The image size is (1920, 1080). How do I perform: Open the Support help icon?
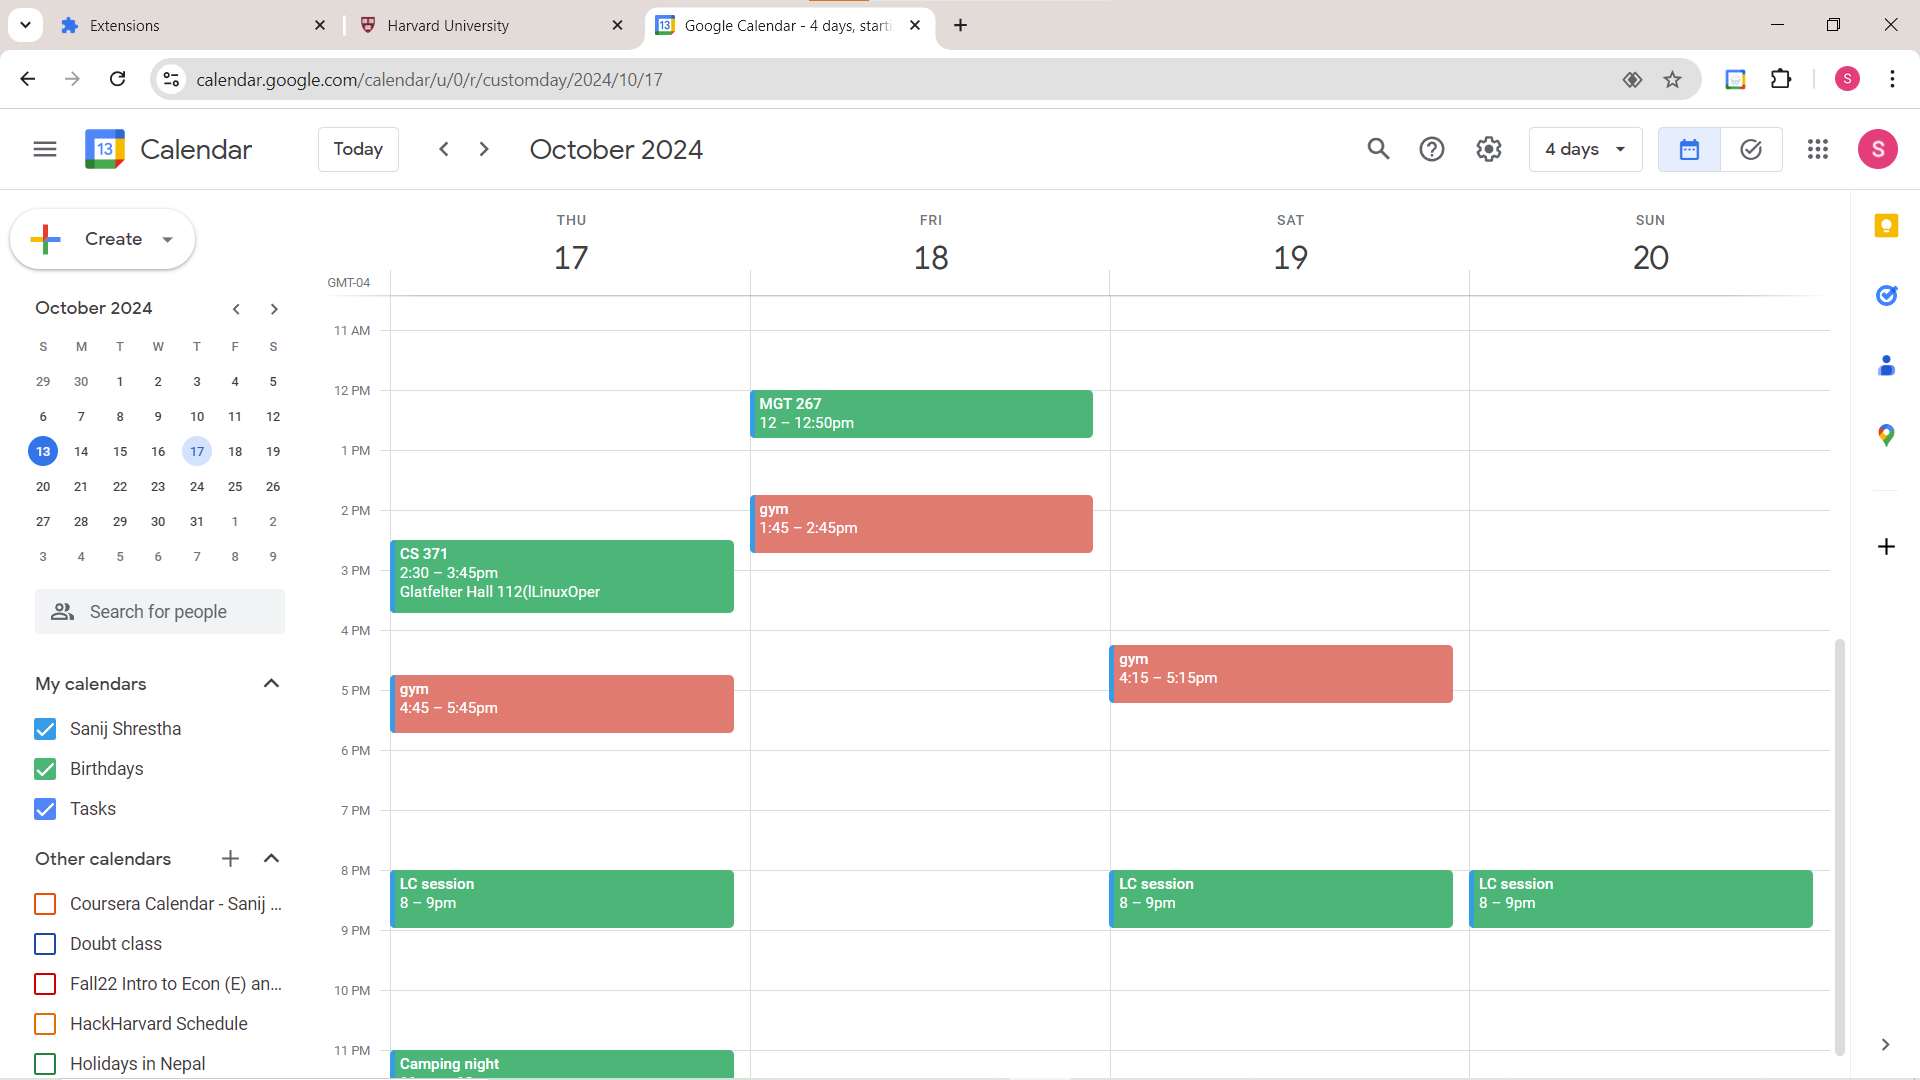[1432, 149]
